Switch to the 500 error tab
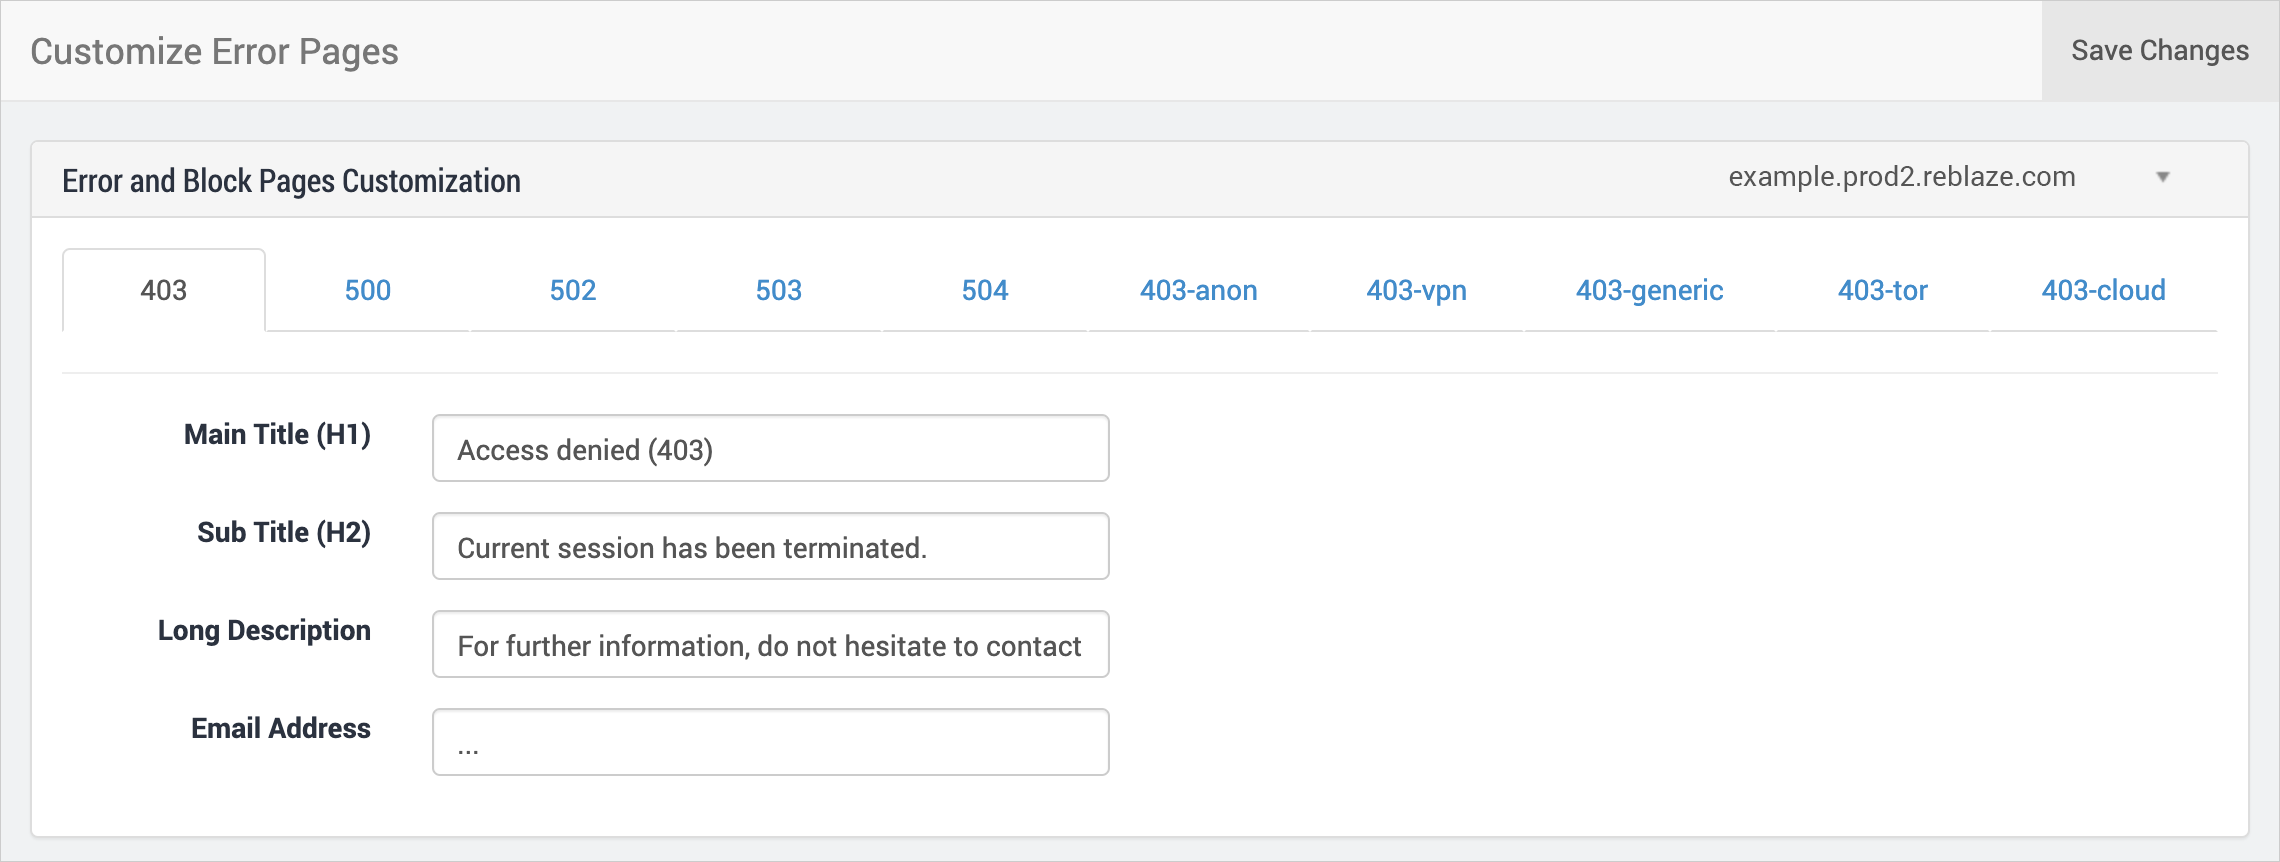Screen dimensions: 2280x862 (x=367, y=290)
